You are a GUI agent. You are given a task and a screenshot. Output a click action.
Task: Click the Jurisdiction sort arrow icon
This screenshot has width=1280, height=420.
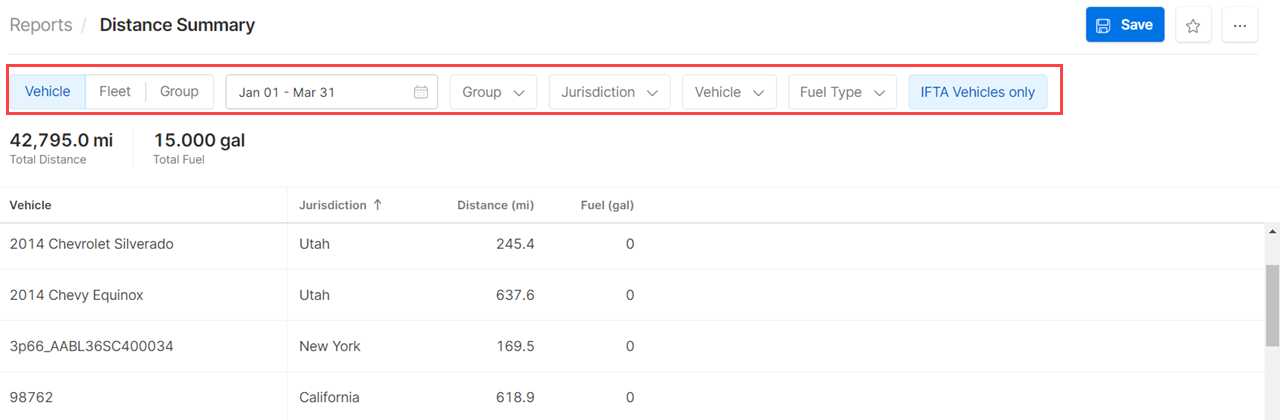(377, 205)
